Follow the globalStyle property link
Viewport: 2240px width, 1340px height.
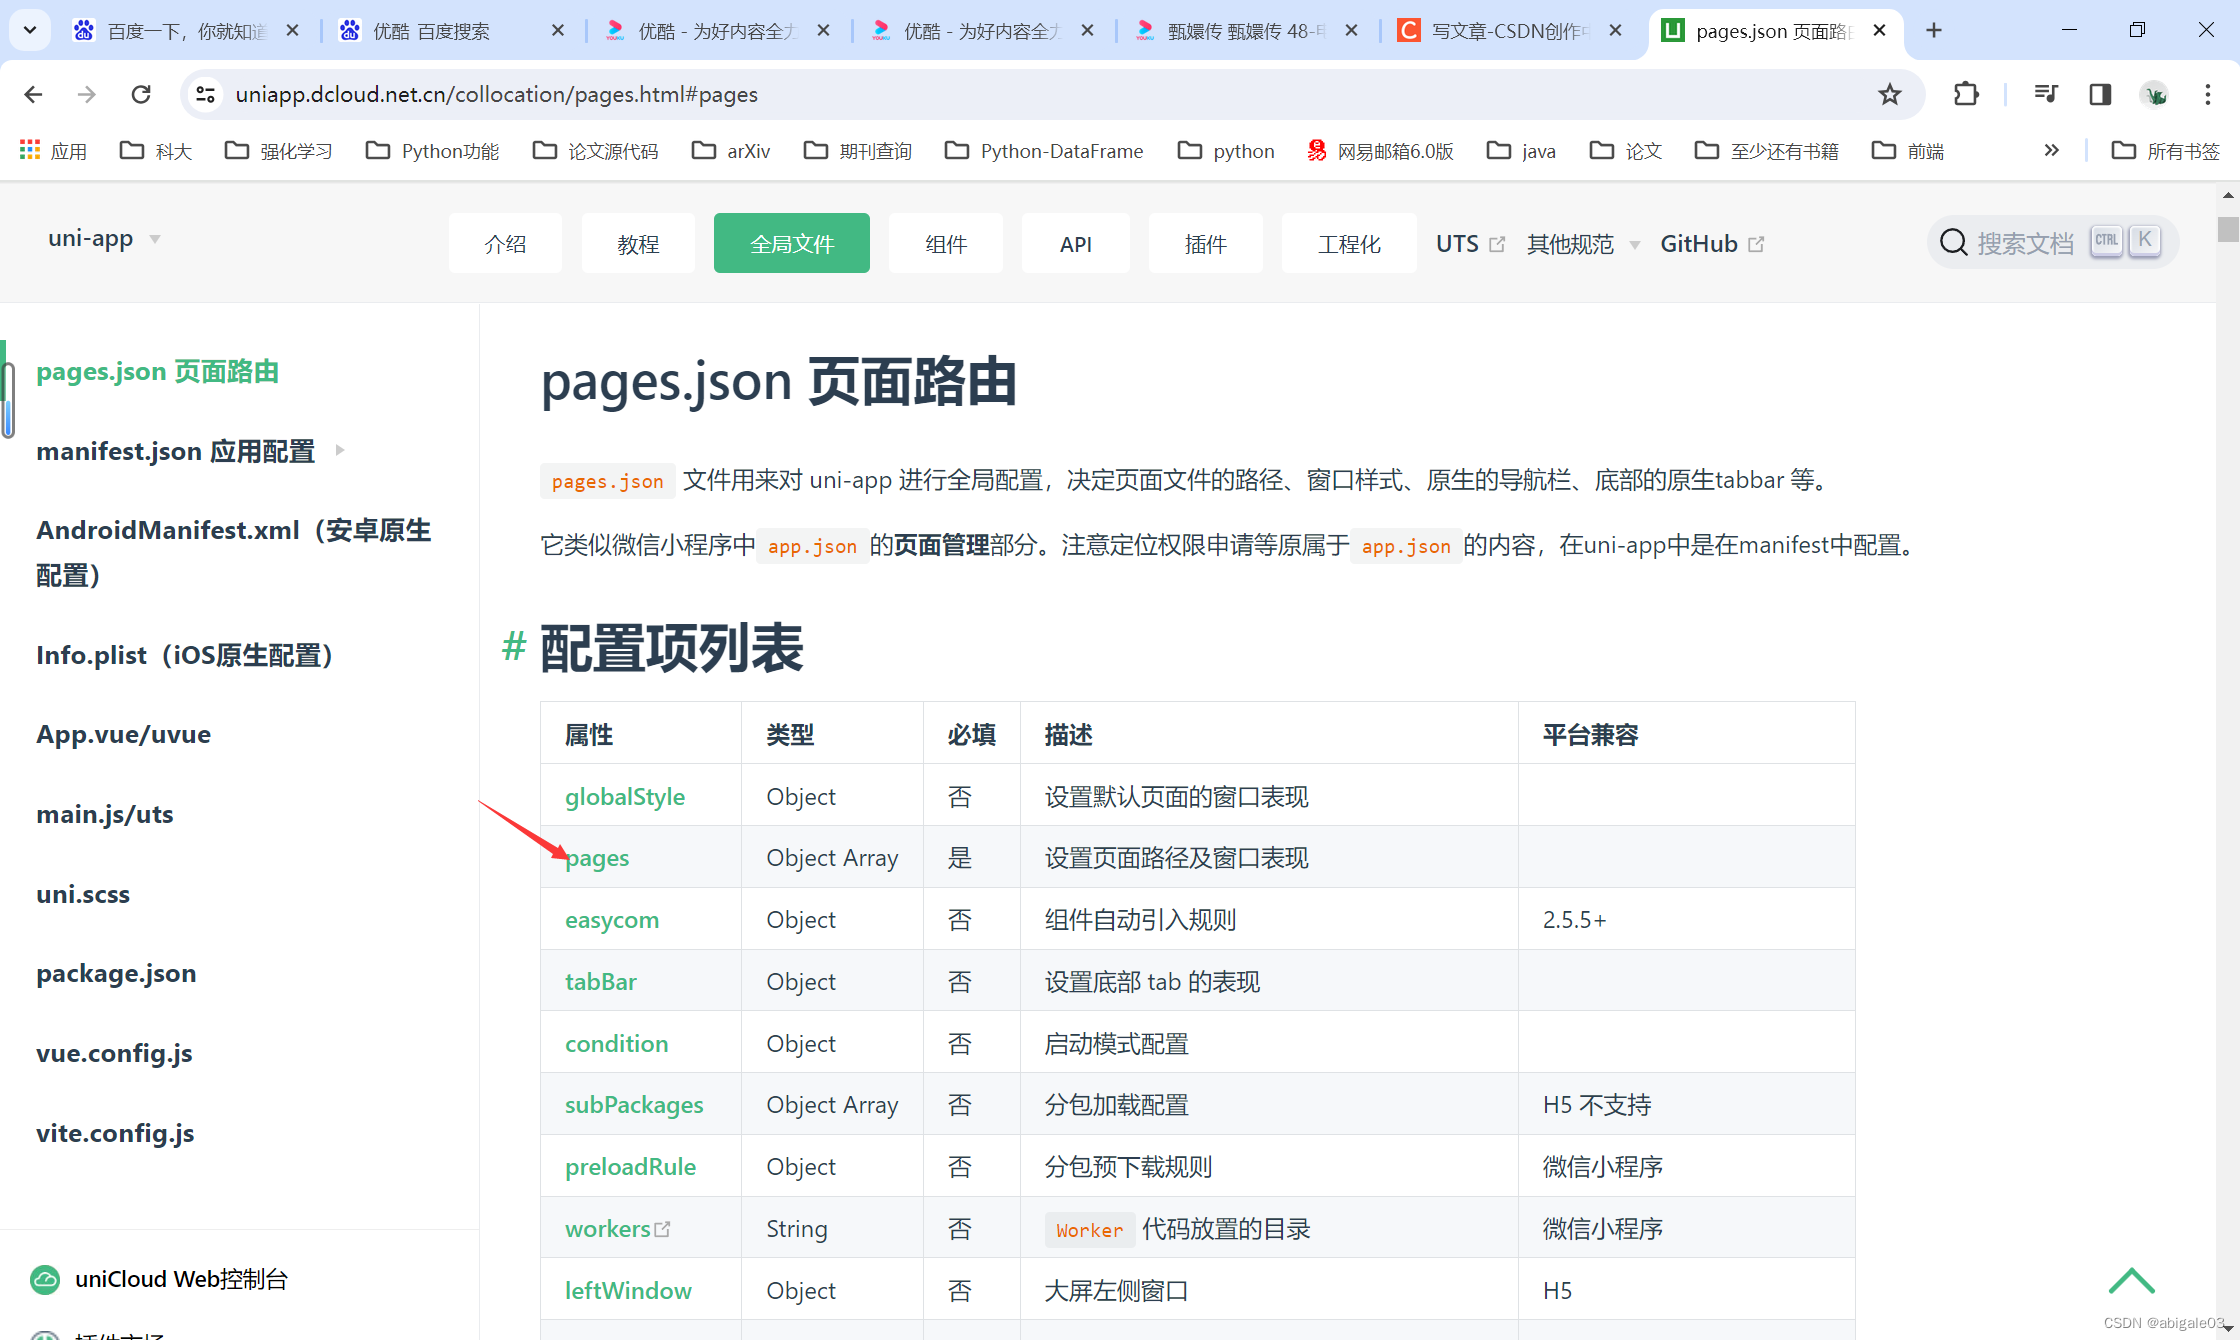(625, 797)
